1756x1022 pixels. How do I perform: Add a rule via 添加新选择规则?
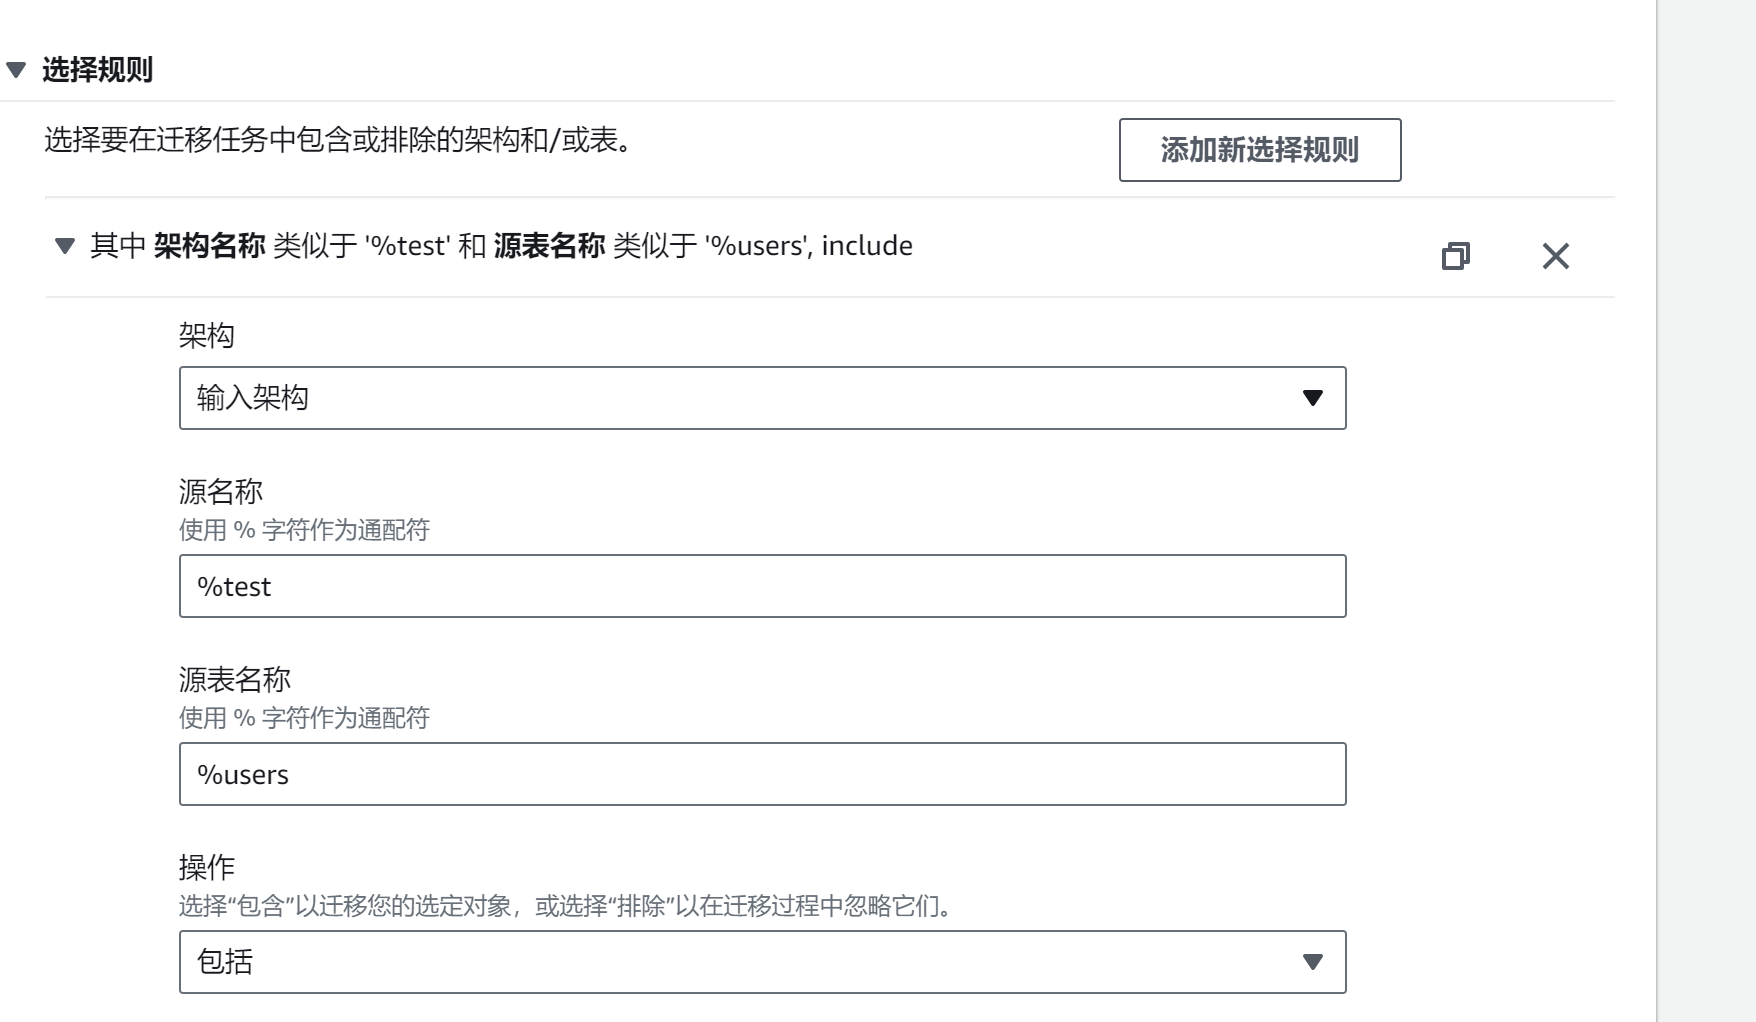pyautogui.click(x=1260, y=150)
